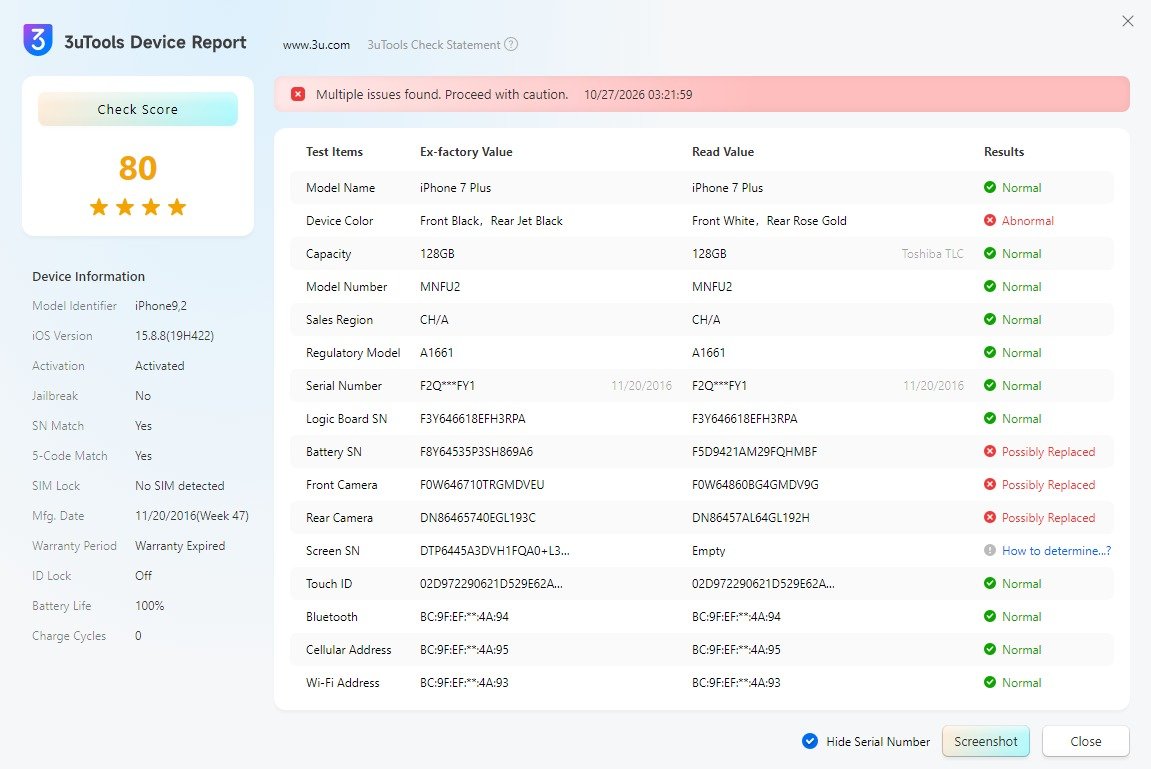Click the 'Empty' Screen SN read value

tap(708, 550)
